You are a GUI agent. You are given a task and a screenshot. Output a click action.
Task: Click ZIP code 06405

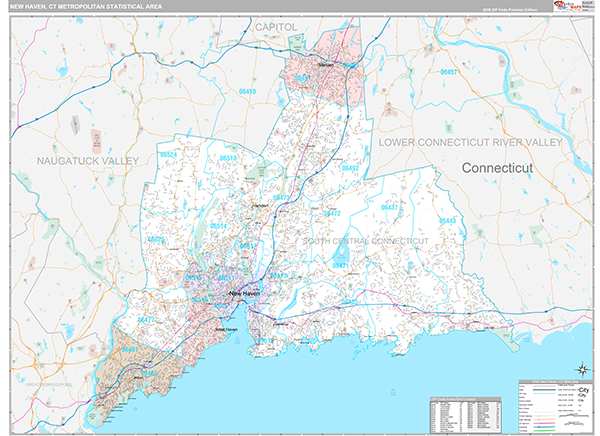tap(349, 302)
